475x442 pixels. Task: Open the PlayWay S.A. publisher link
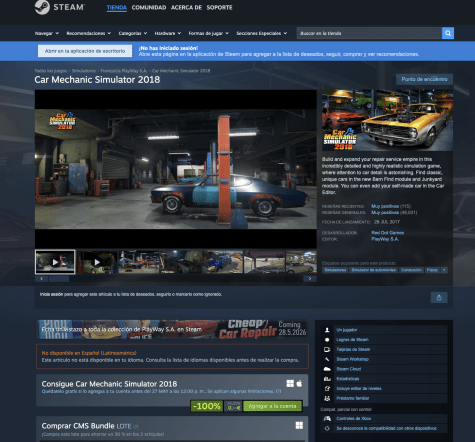pyautogui.click(x=385, y=239)
